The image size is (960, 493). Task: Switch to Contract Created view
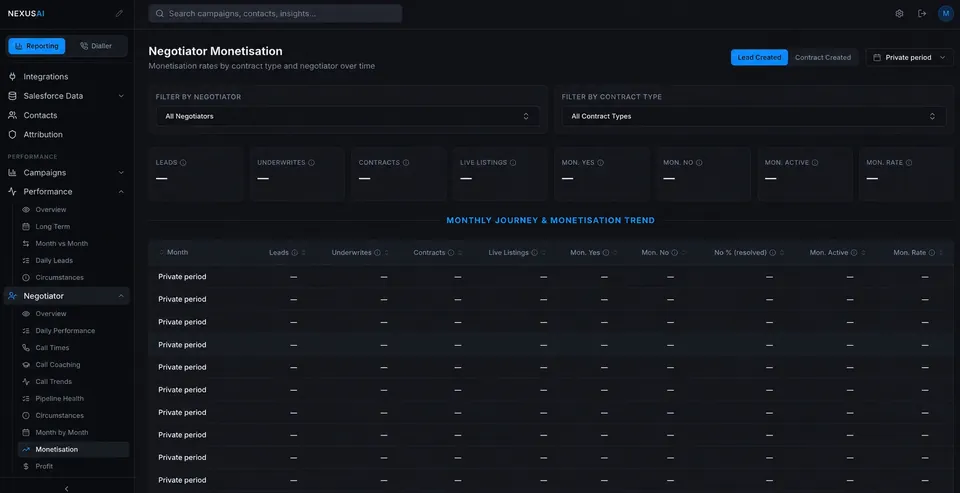(x=823, y=58)
